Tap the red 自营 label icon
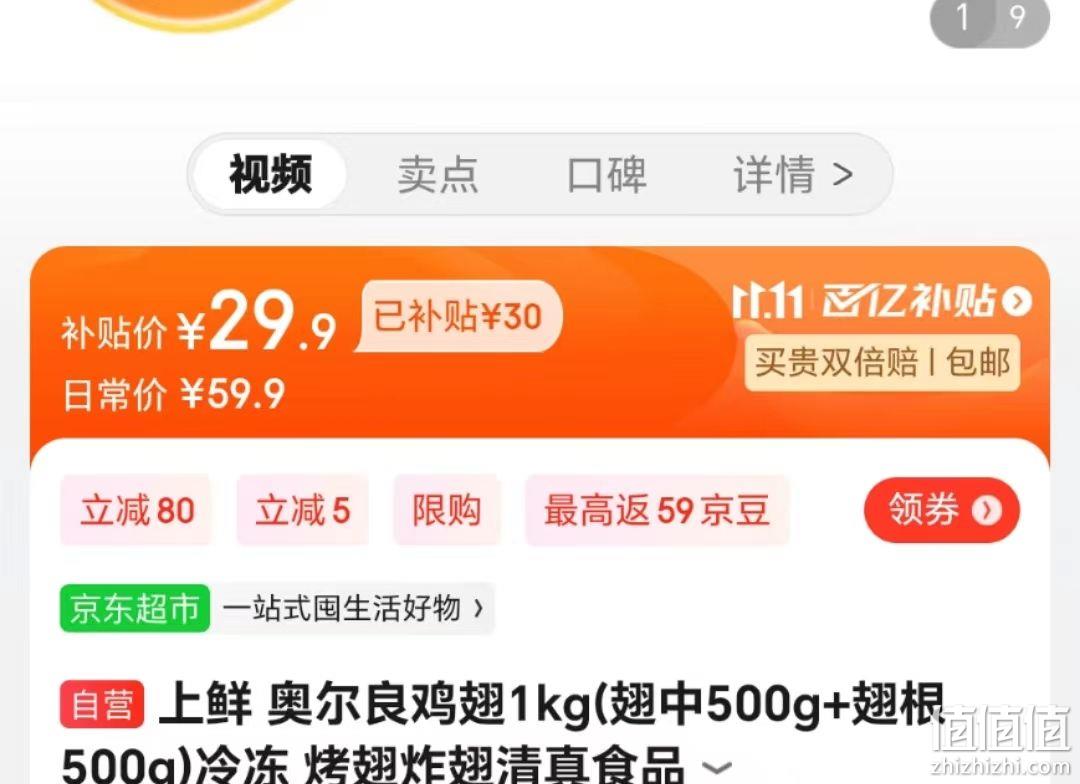The height and width of the screenshot is (784, 1080). [102, 705]
